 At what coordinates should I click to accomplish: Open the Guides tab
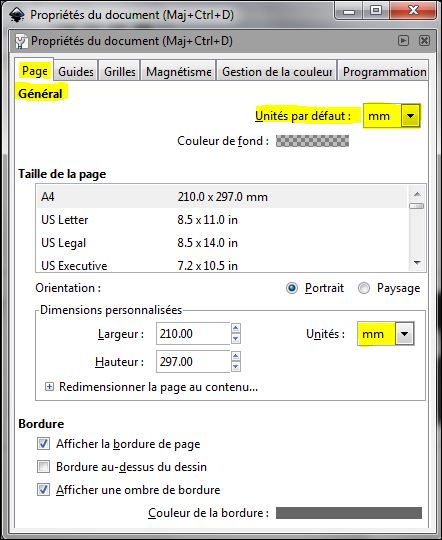point(76,72)
